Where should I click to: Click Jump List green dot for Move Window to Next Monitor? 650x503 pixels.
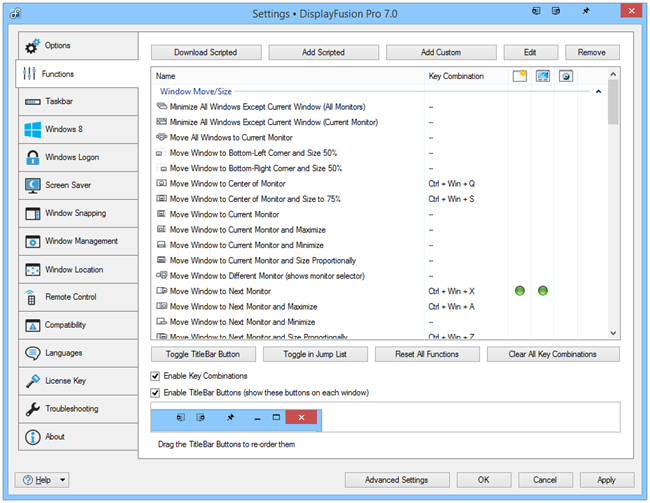coord(543,291)
